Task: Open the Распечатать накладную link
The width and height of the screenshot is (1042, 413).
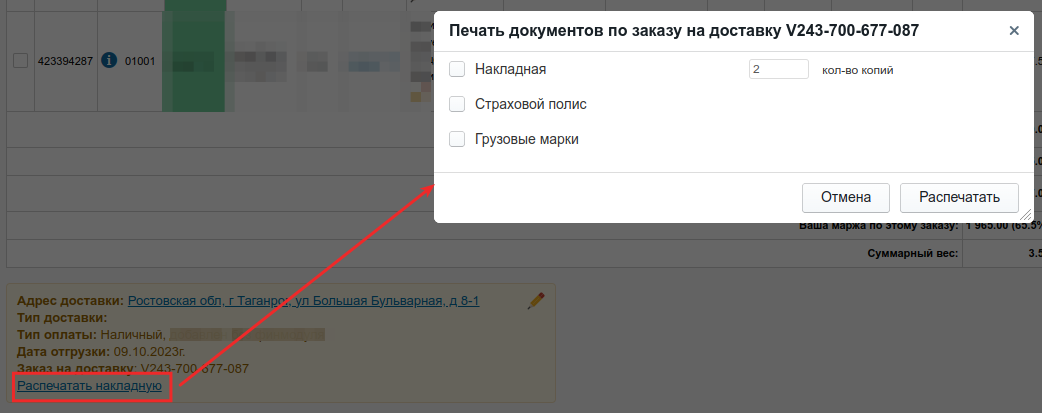Action: coord(89,386)
